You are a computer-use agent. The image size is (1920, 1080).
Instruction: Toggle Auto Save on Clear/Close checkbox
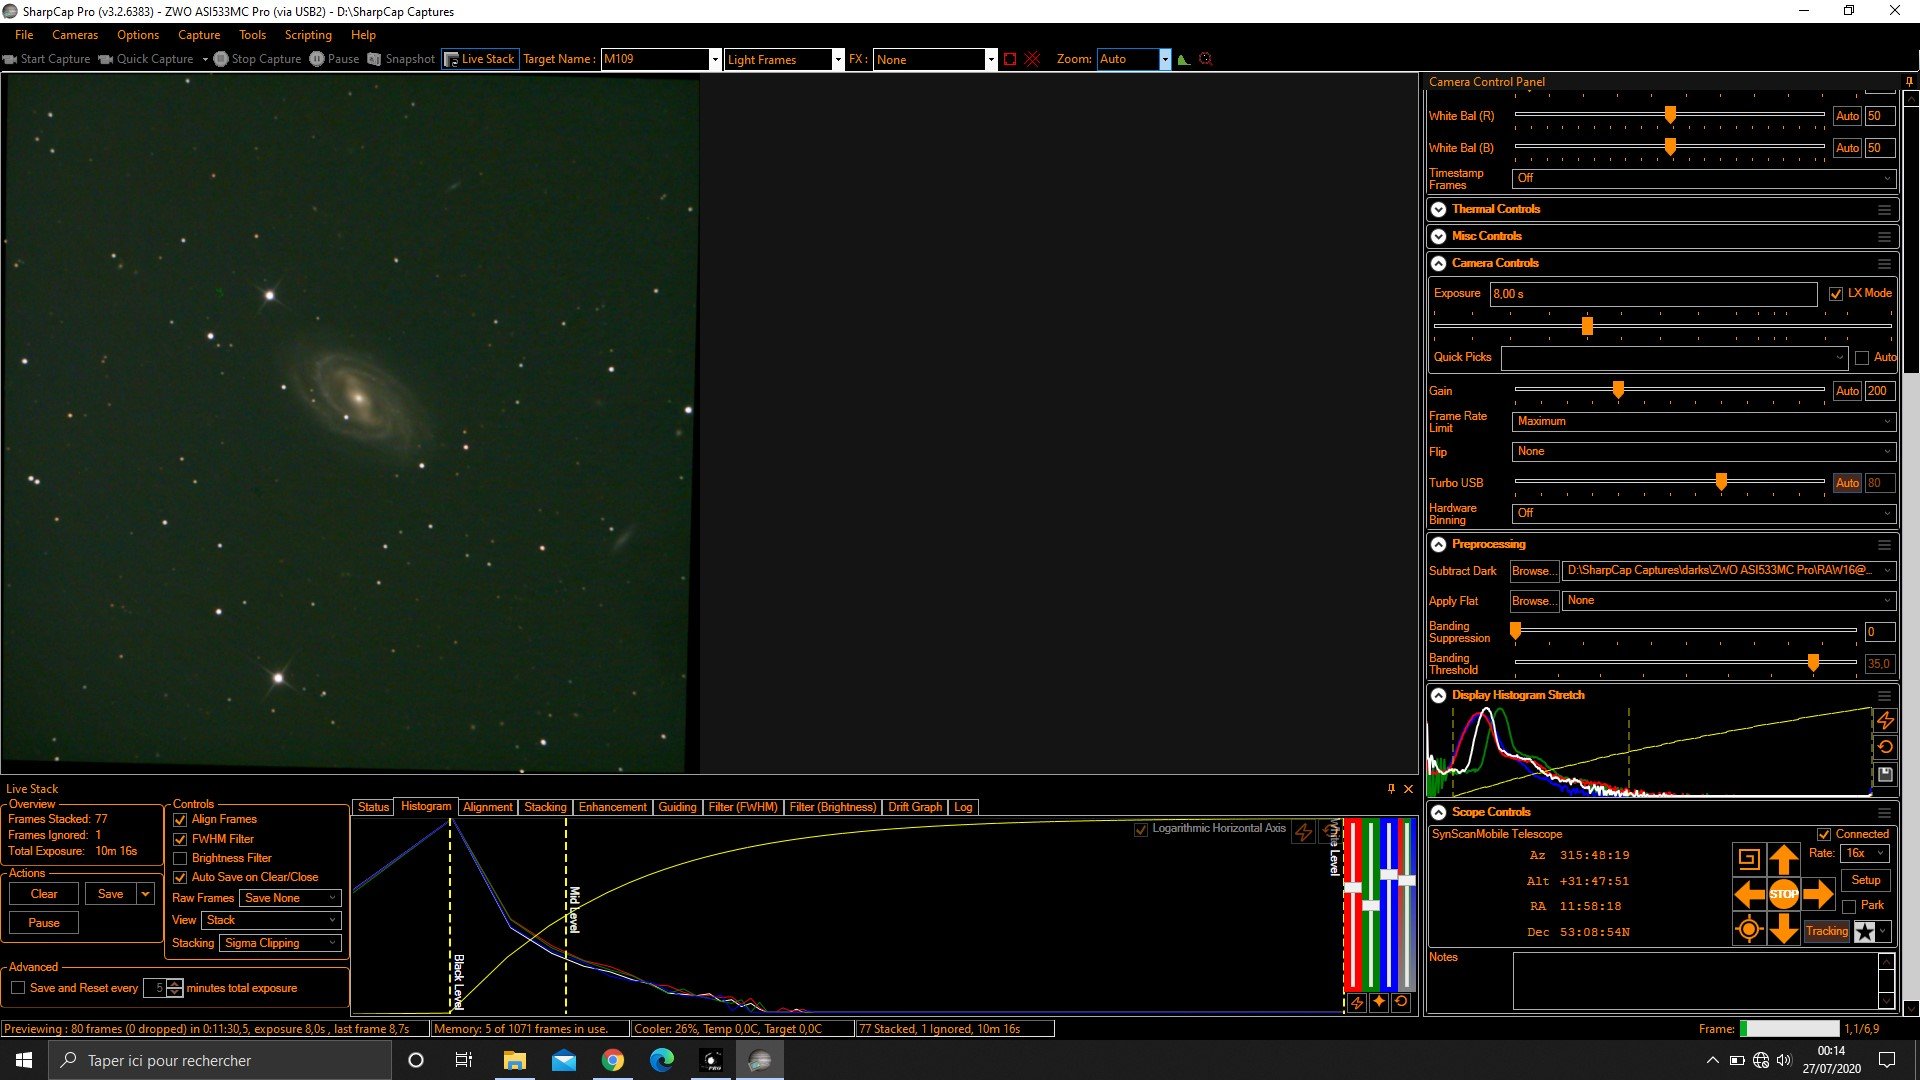point(180,878)
